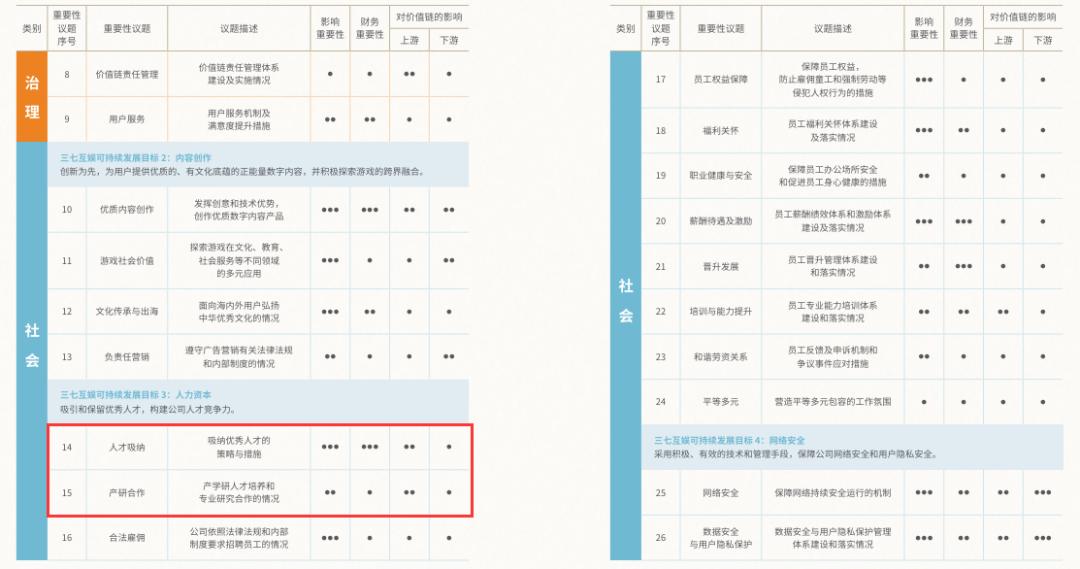Screen dimensions: 1080x569
Task: Select the sentence starting 创新为先
Action: click(242, 172)
